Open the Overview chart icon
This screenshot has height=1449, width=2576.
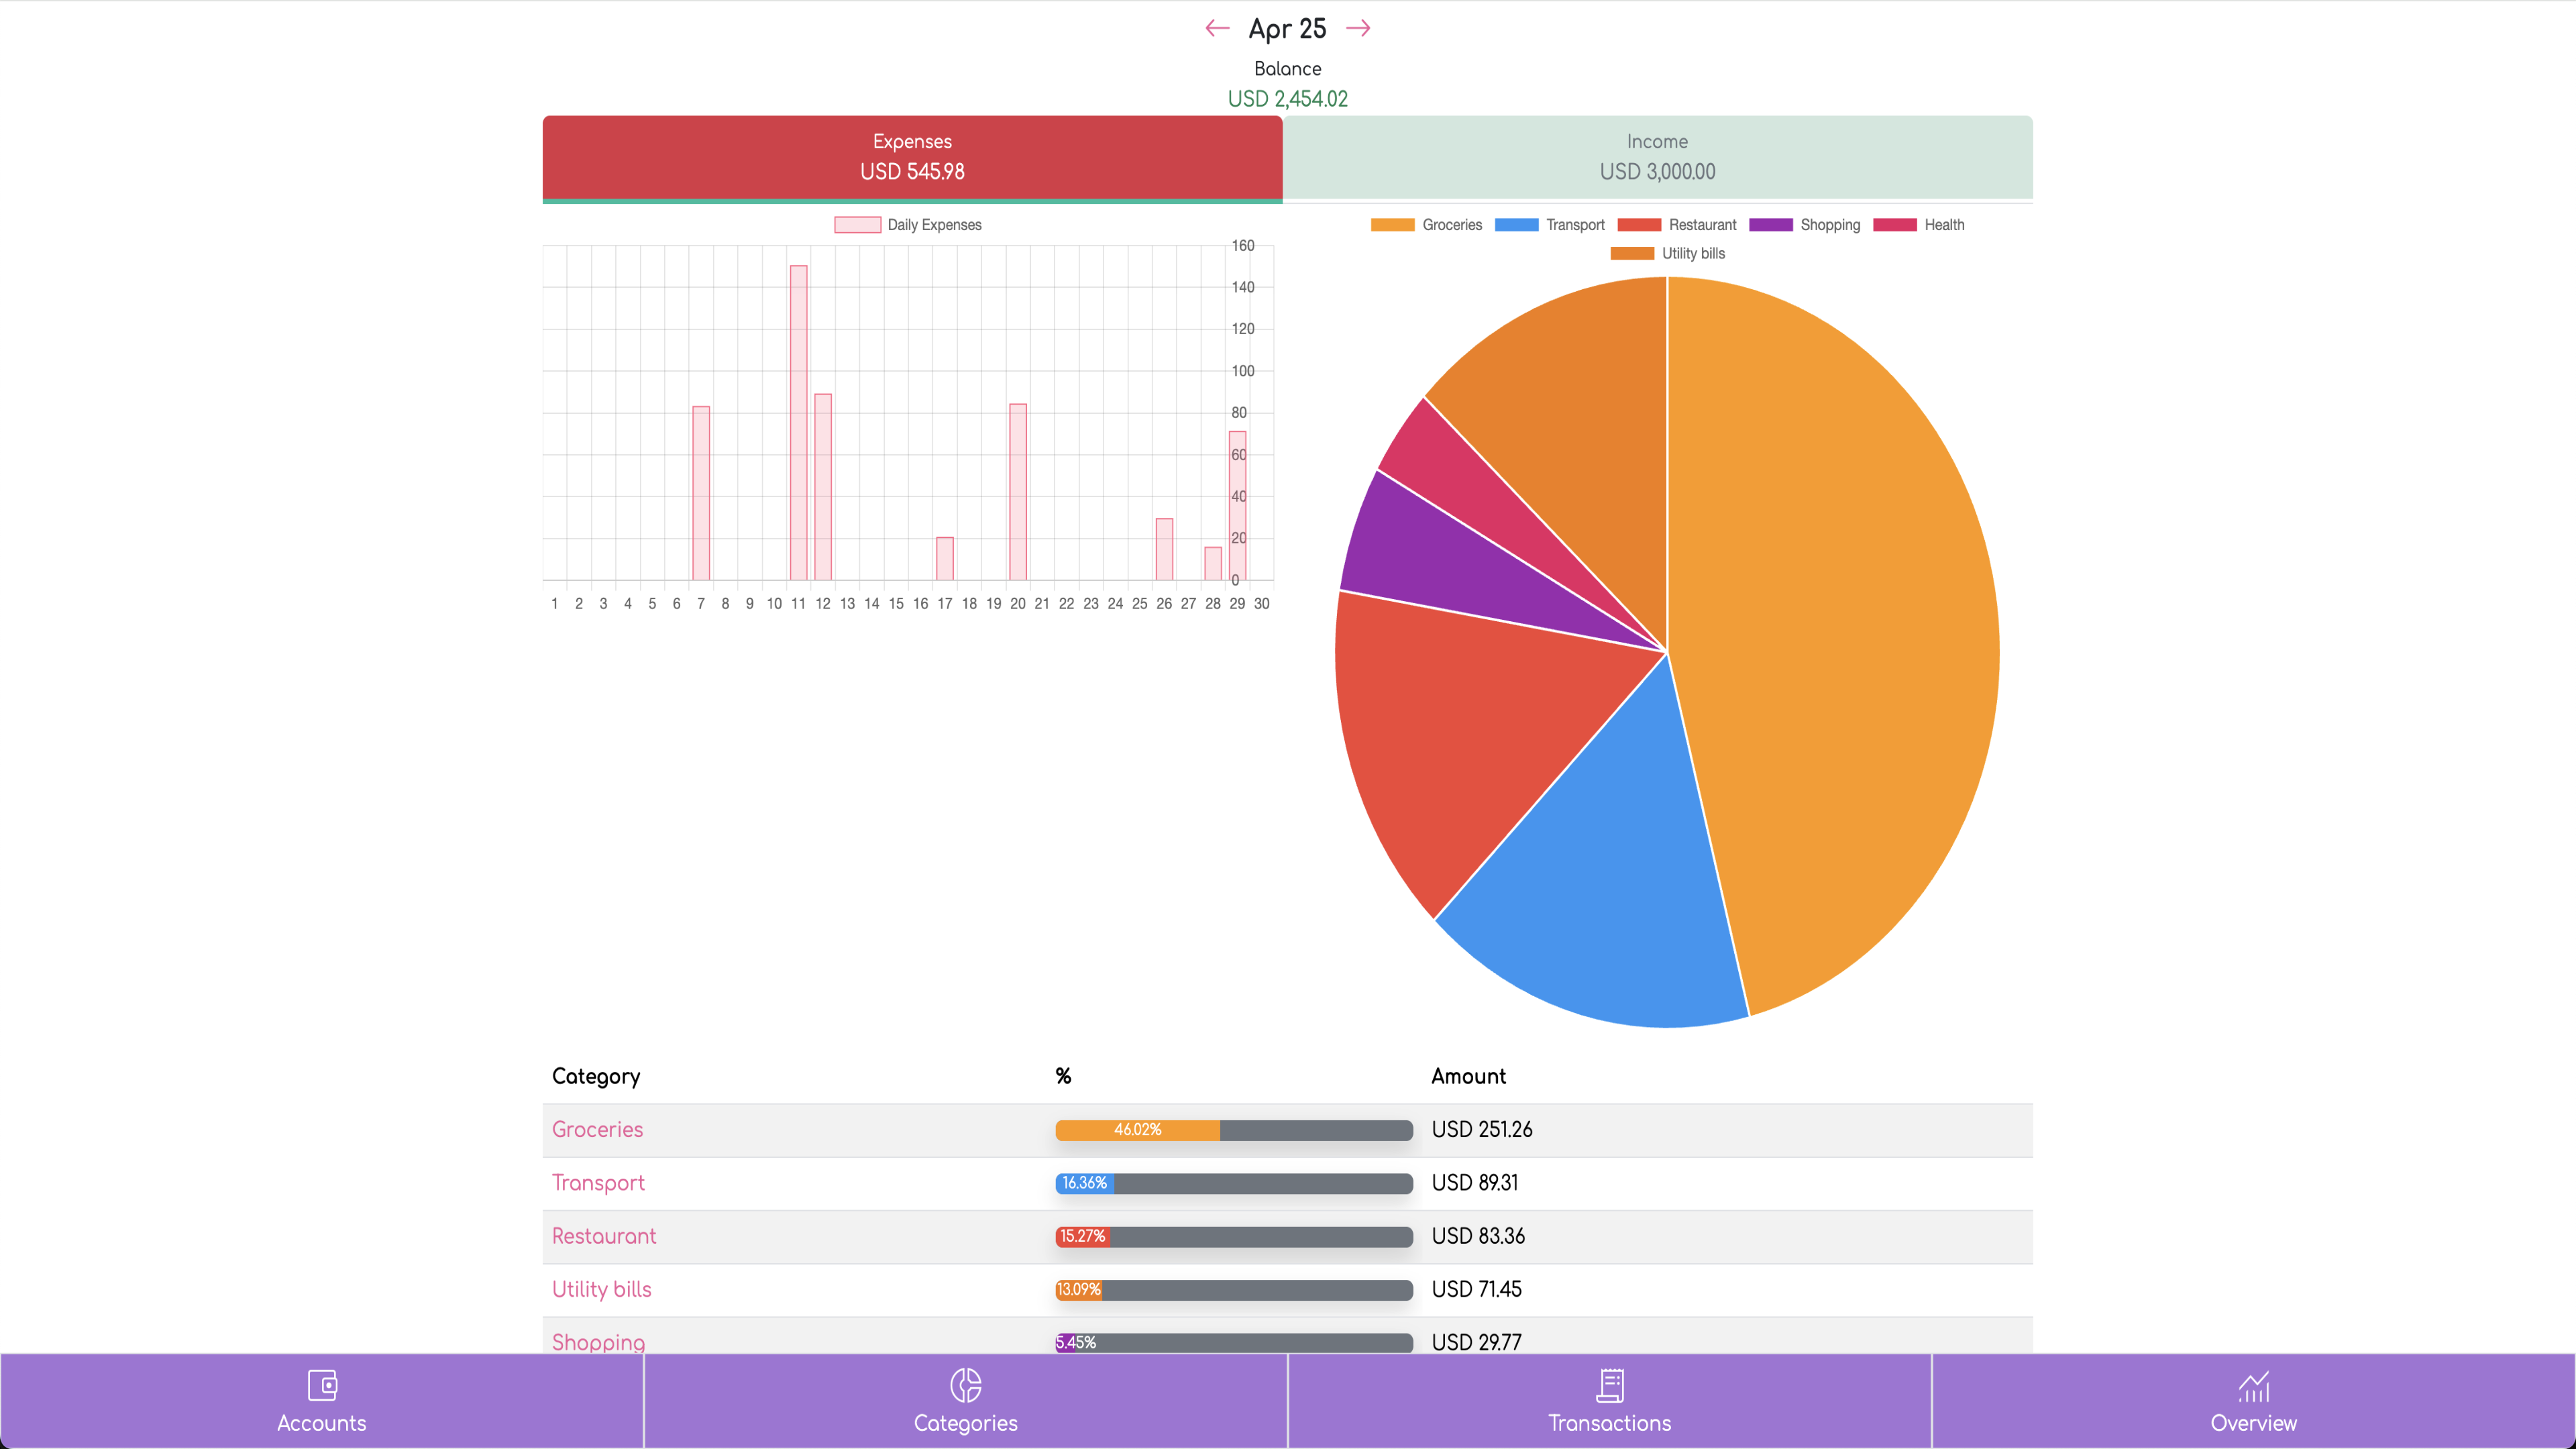(x=2253, y=1385)
